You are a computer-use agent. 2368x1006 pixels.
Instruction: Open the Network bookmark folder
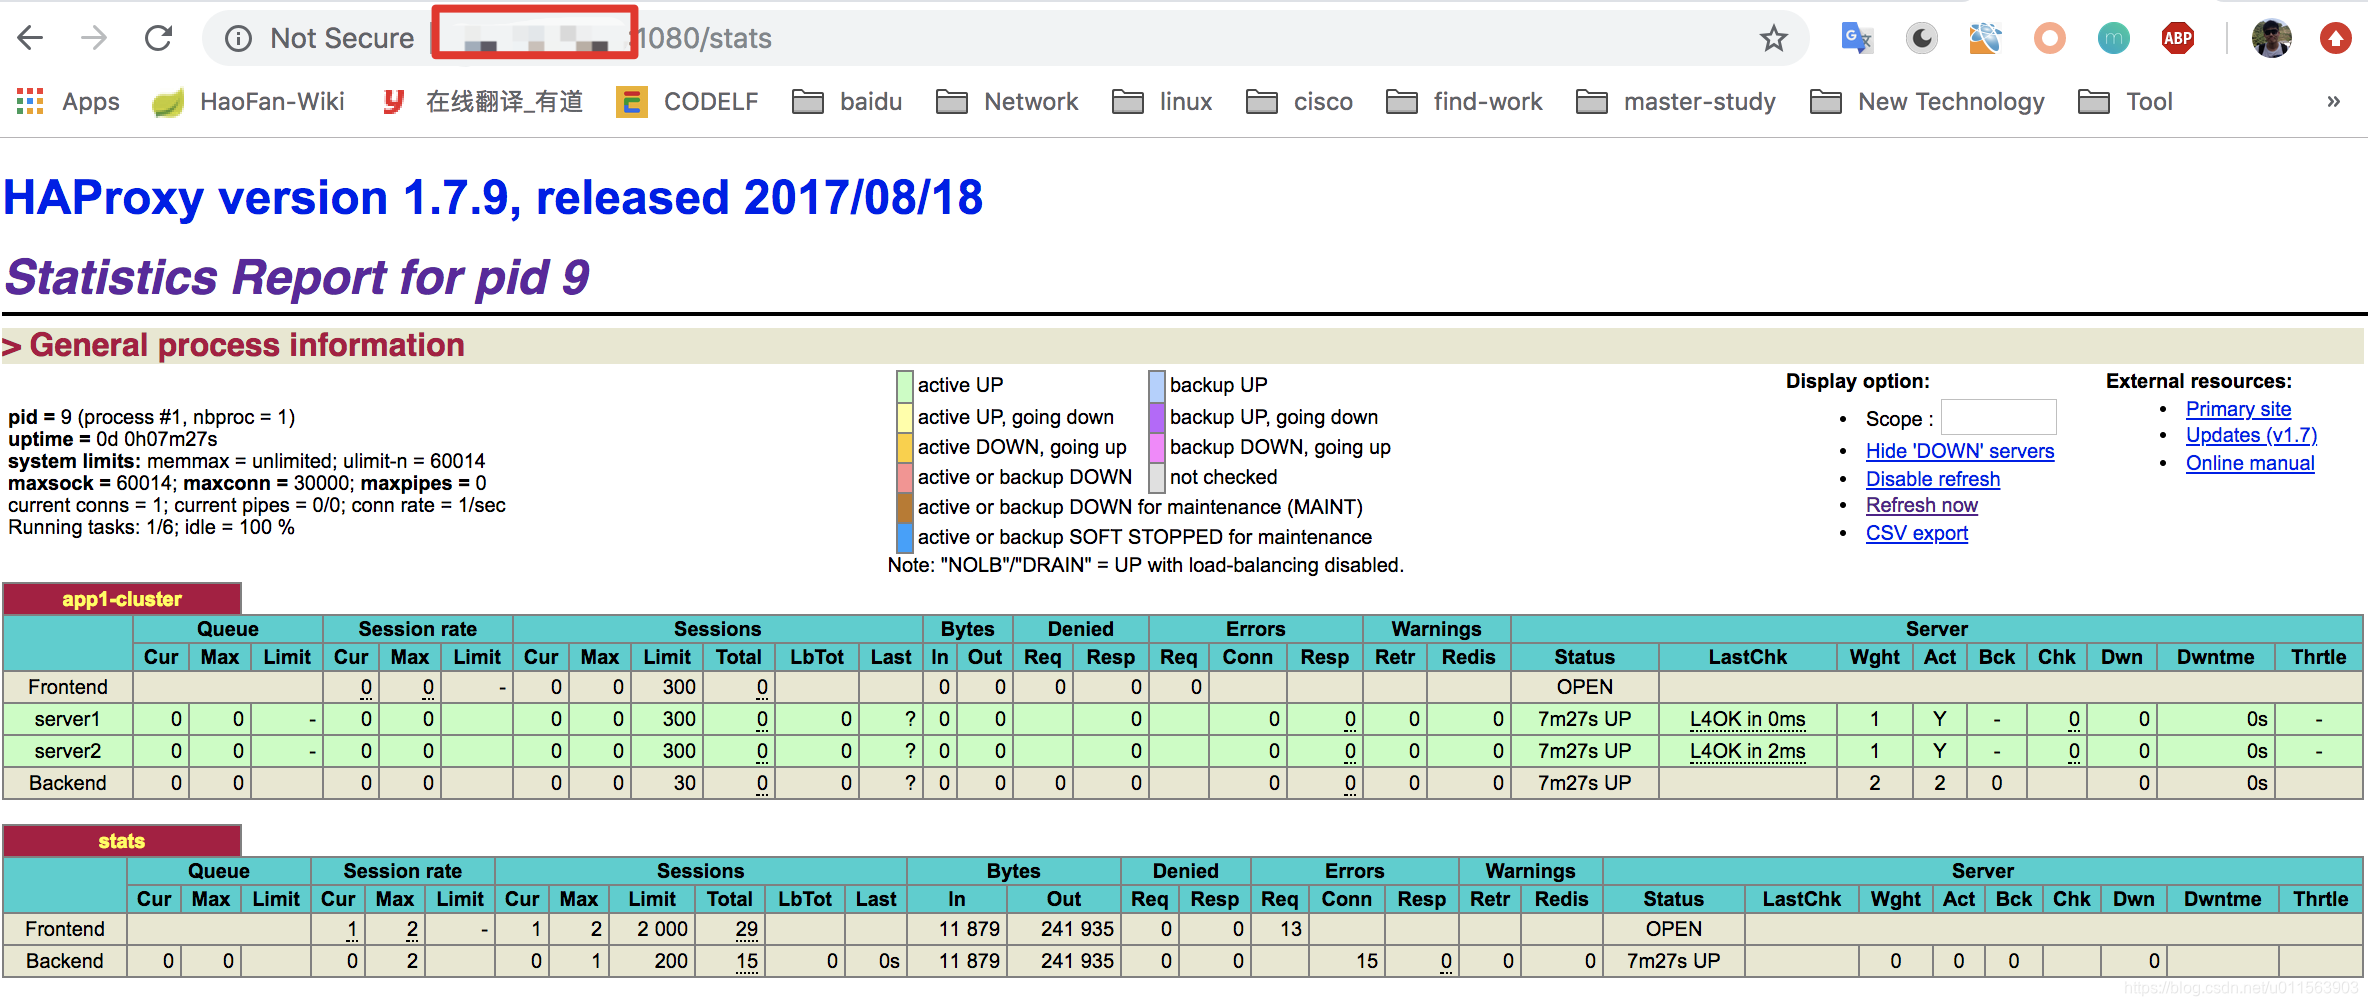point(1007,101)
